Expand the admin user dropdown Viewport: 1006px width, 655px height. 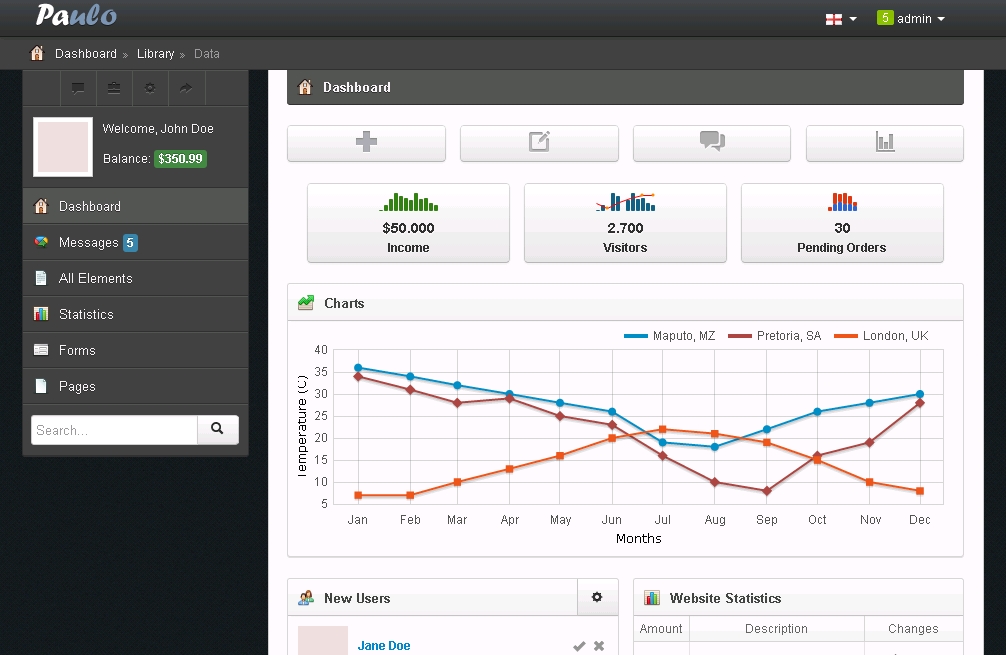[911, 19]
